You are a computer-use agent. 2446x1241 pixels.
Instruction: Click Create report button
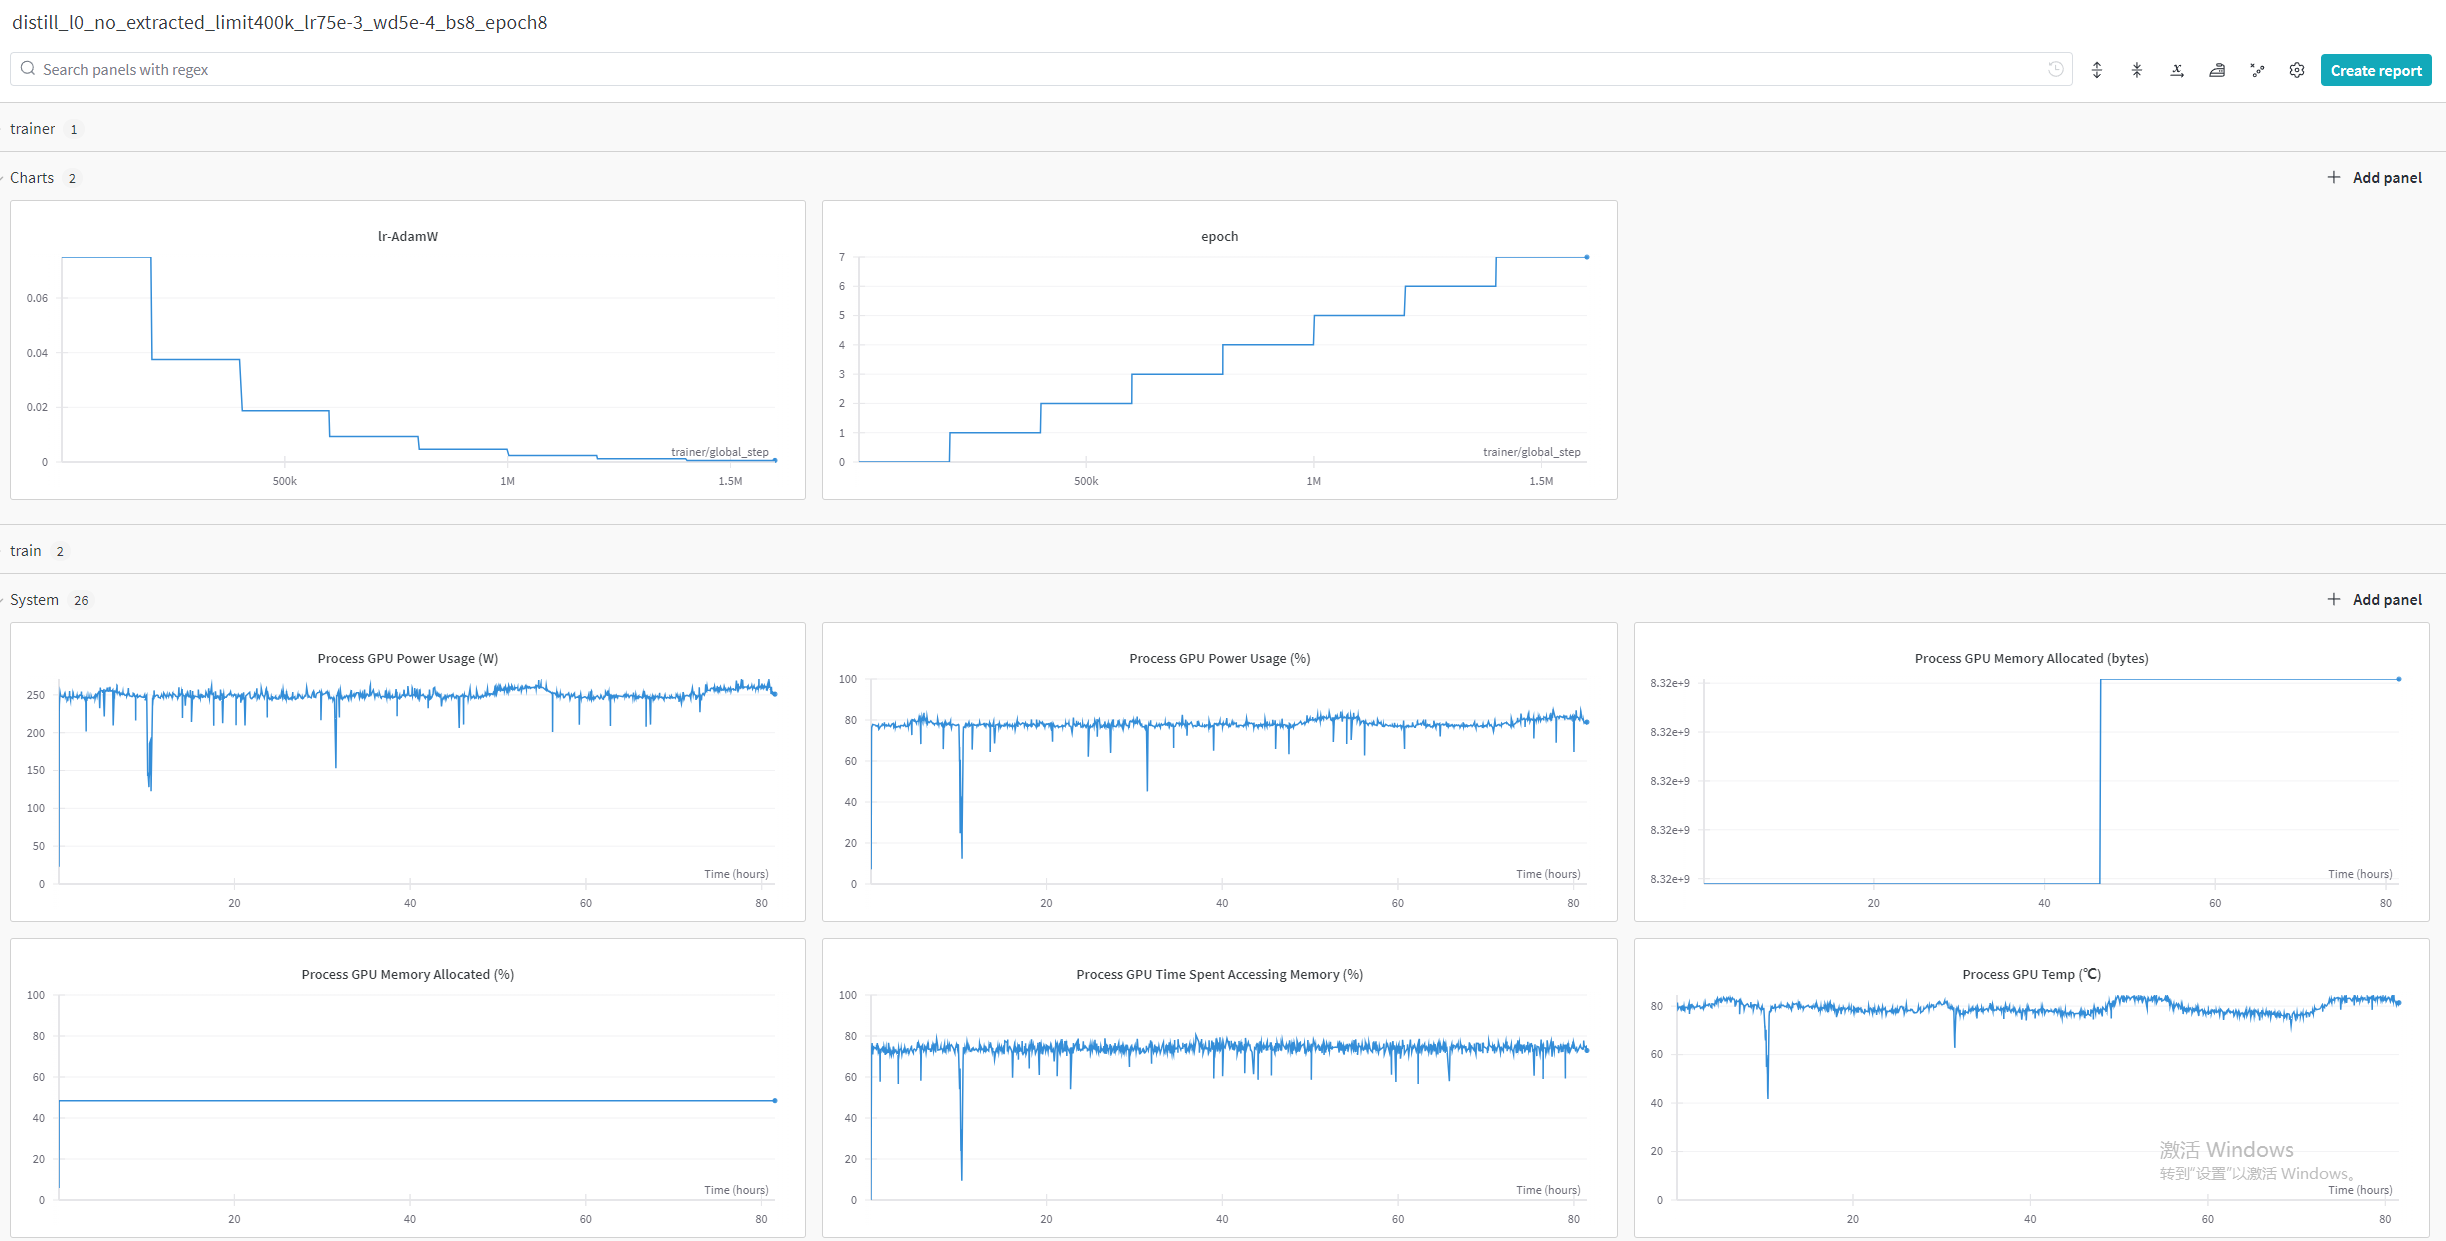pyautogui.click(x=2376, y=70)
